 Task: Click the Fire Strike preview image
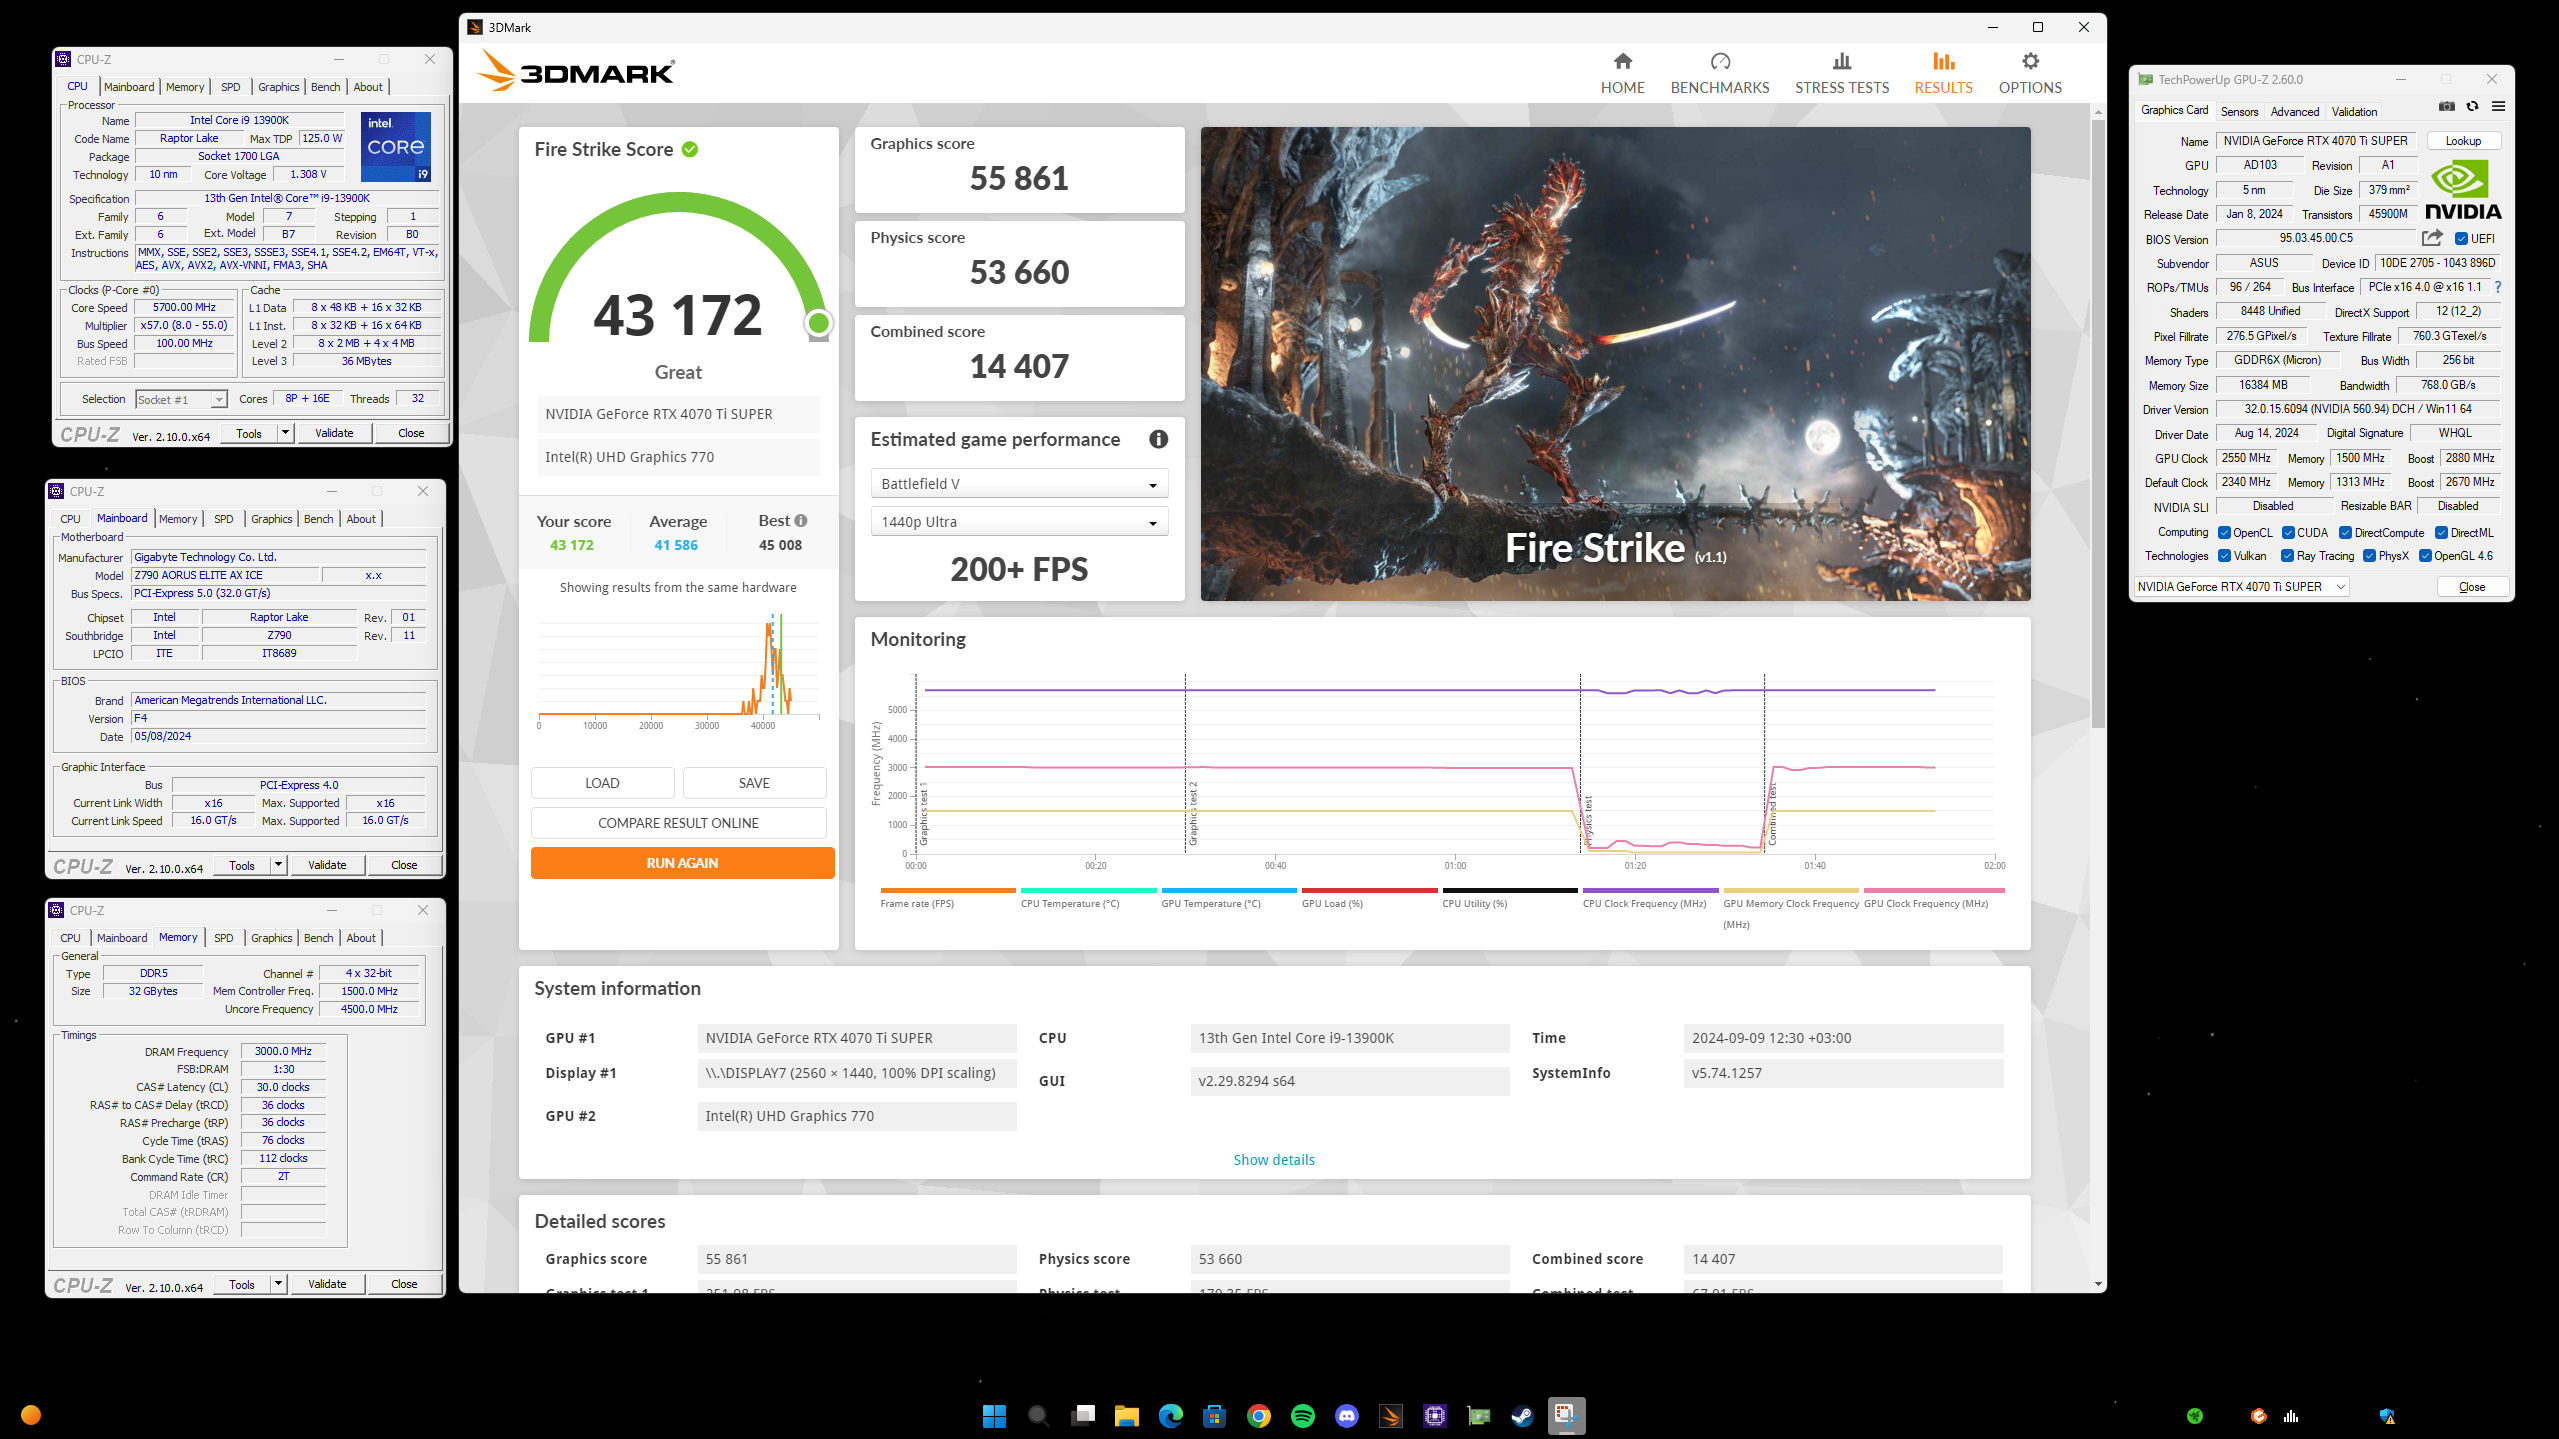(x=1615, y=364)
